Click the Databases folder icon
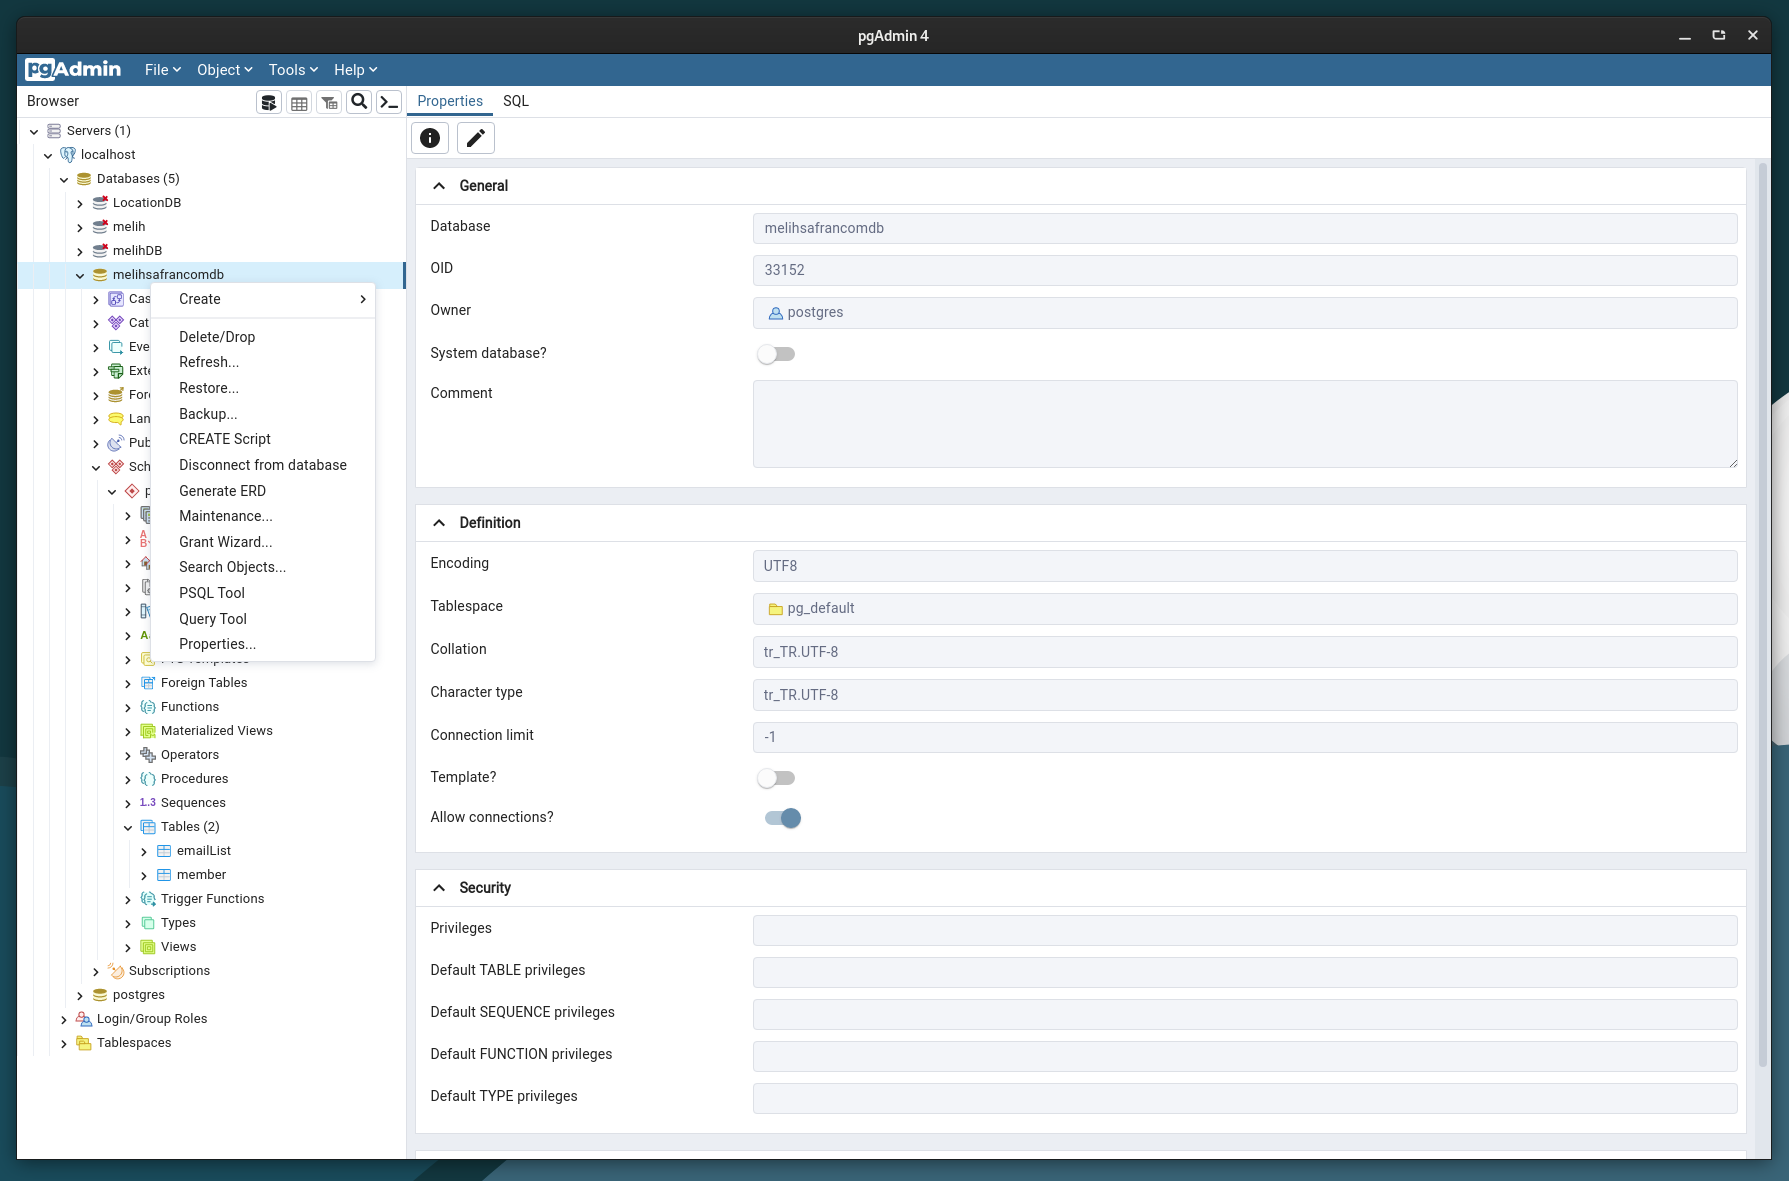Image resolution: width=1789 pixels, height=1181 pixels. point(84,179)
